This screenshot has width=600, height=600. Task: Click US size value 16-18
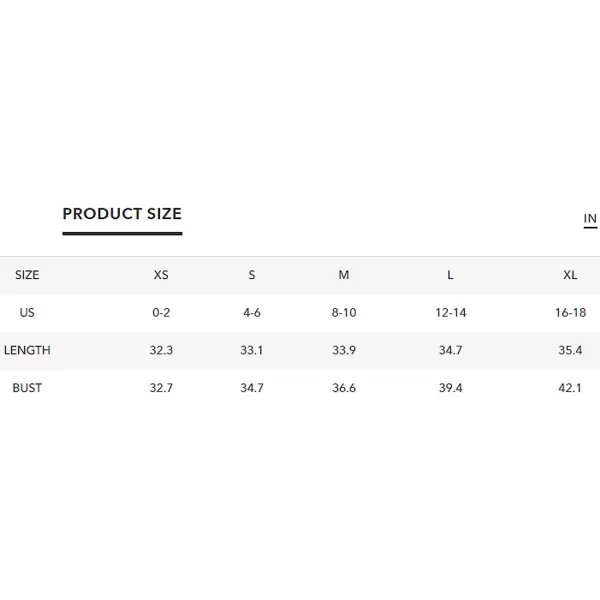pyautogui.click(x=571, y=313)
